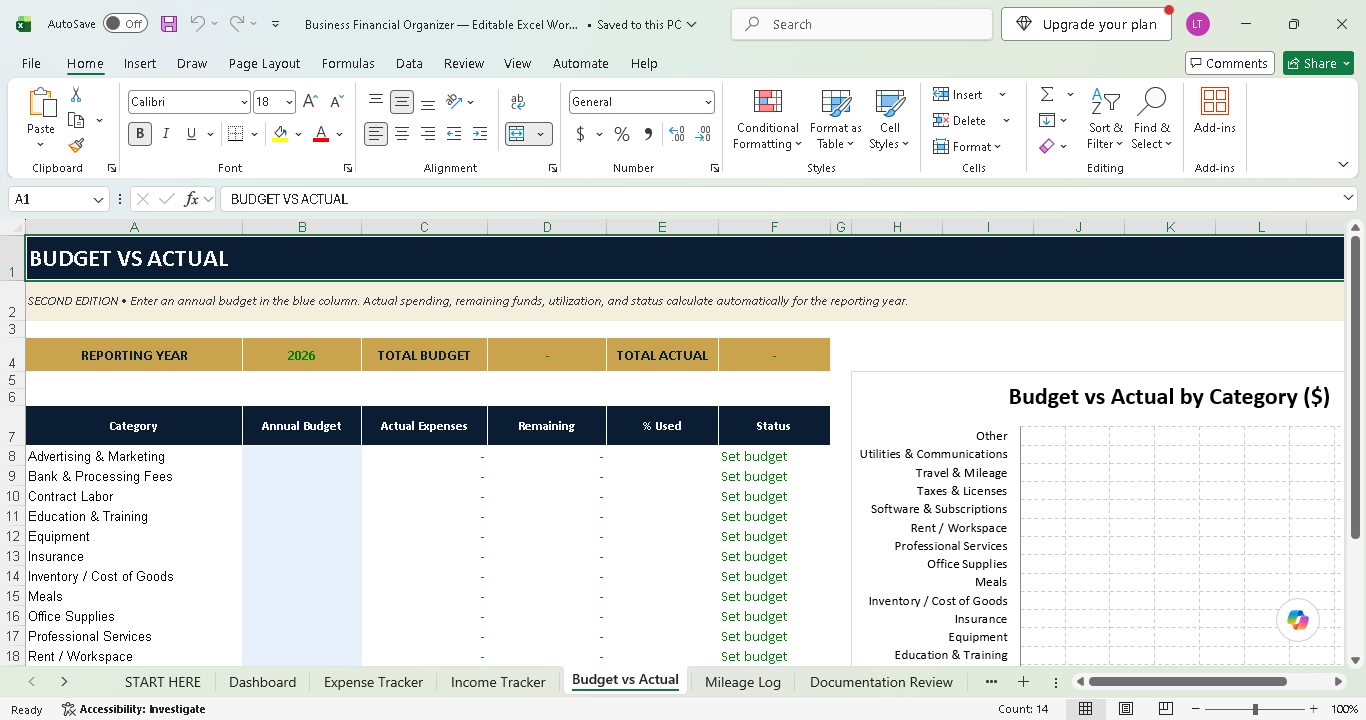Image resolution: width=1366 pixels, height=720 pixels.
Task: Expand the Sort & Filter dropdown
Action: point(1105,119)
